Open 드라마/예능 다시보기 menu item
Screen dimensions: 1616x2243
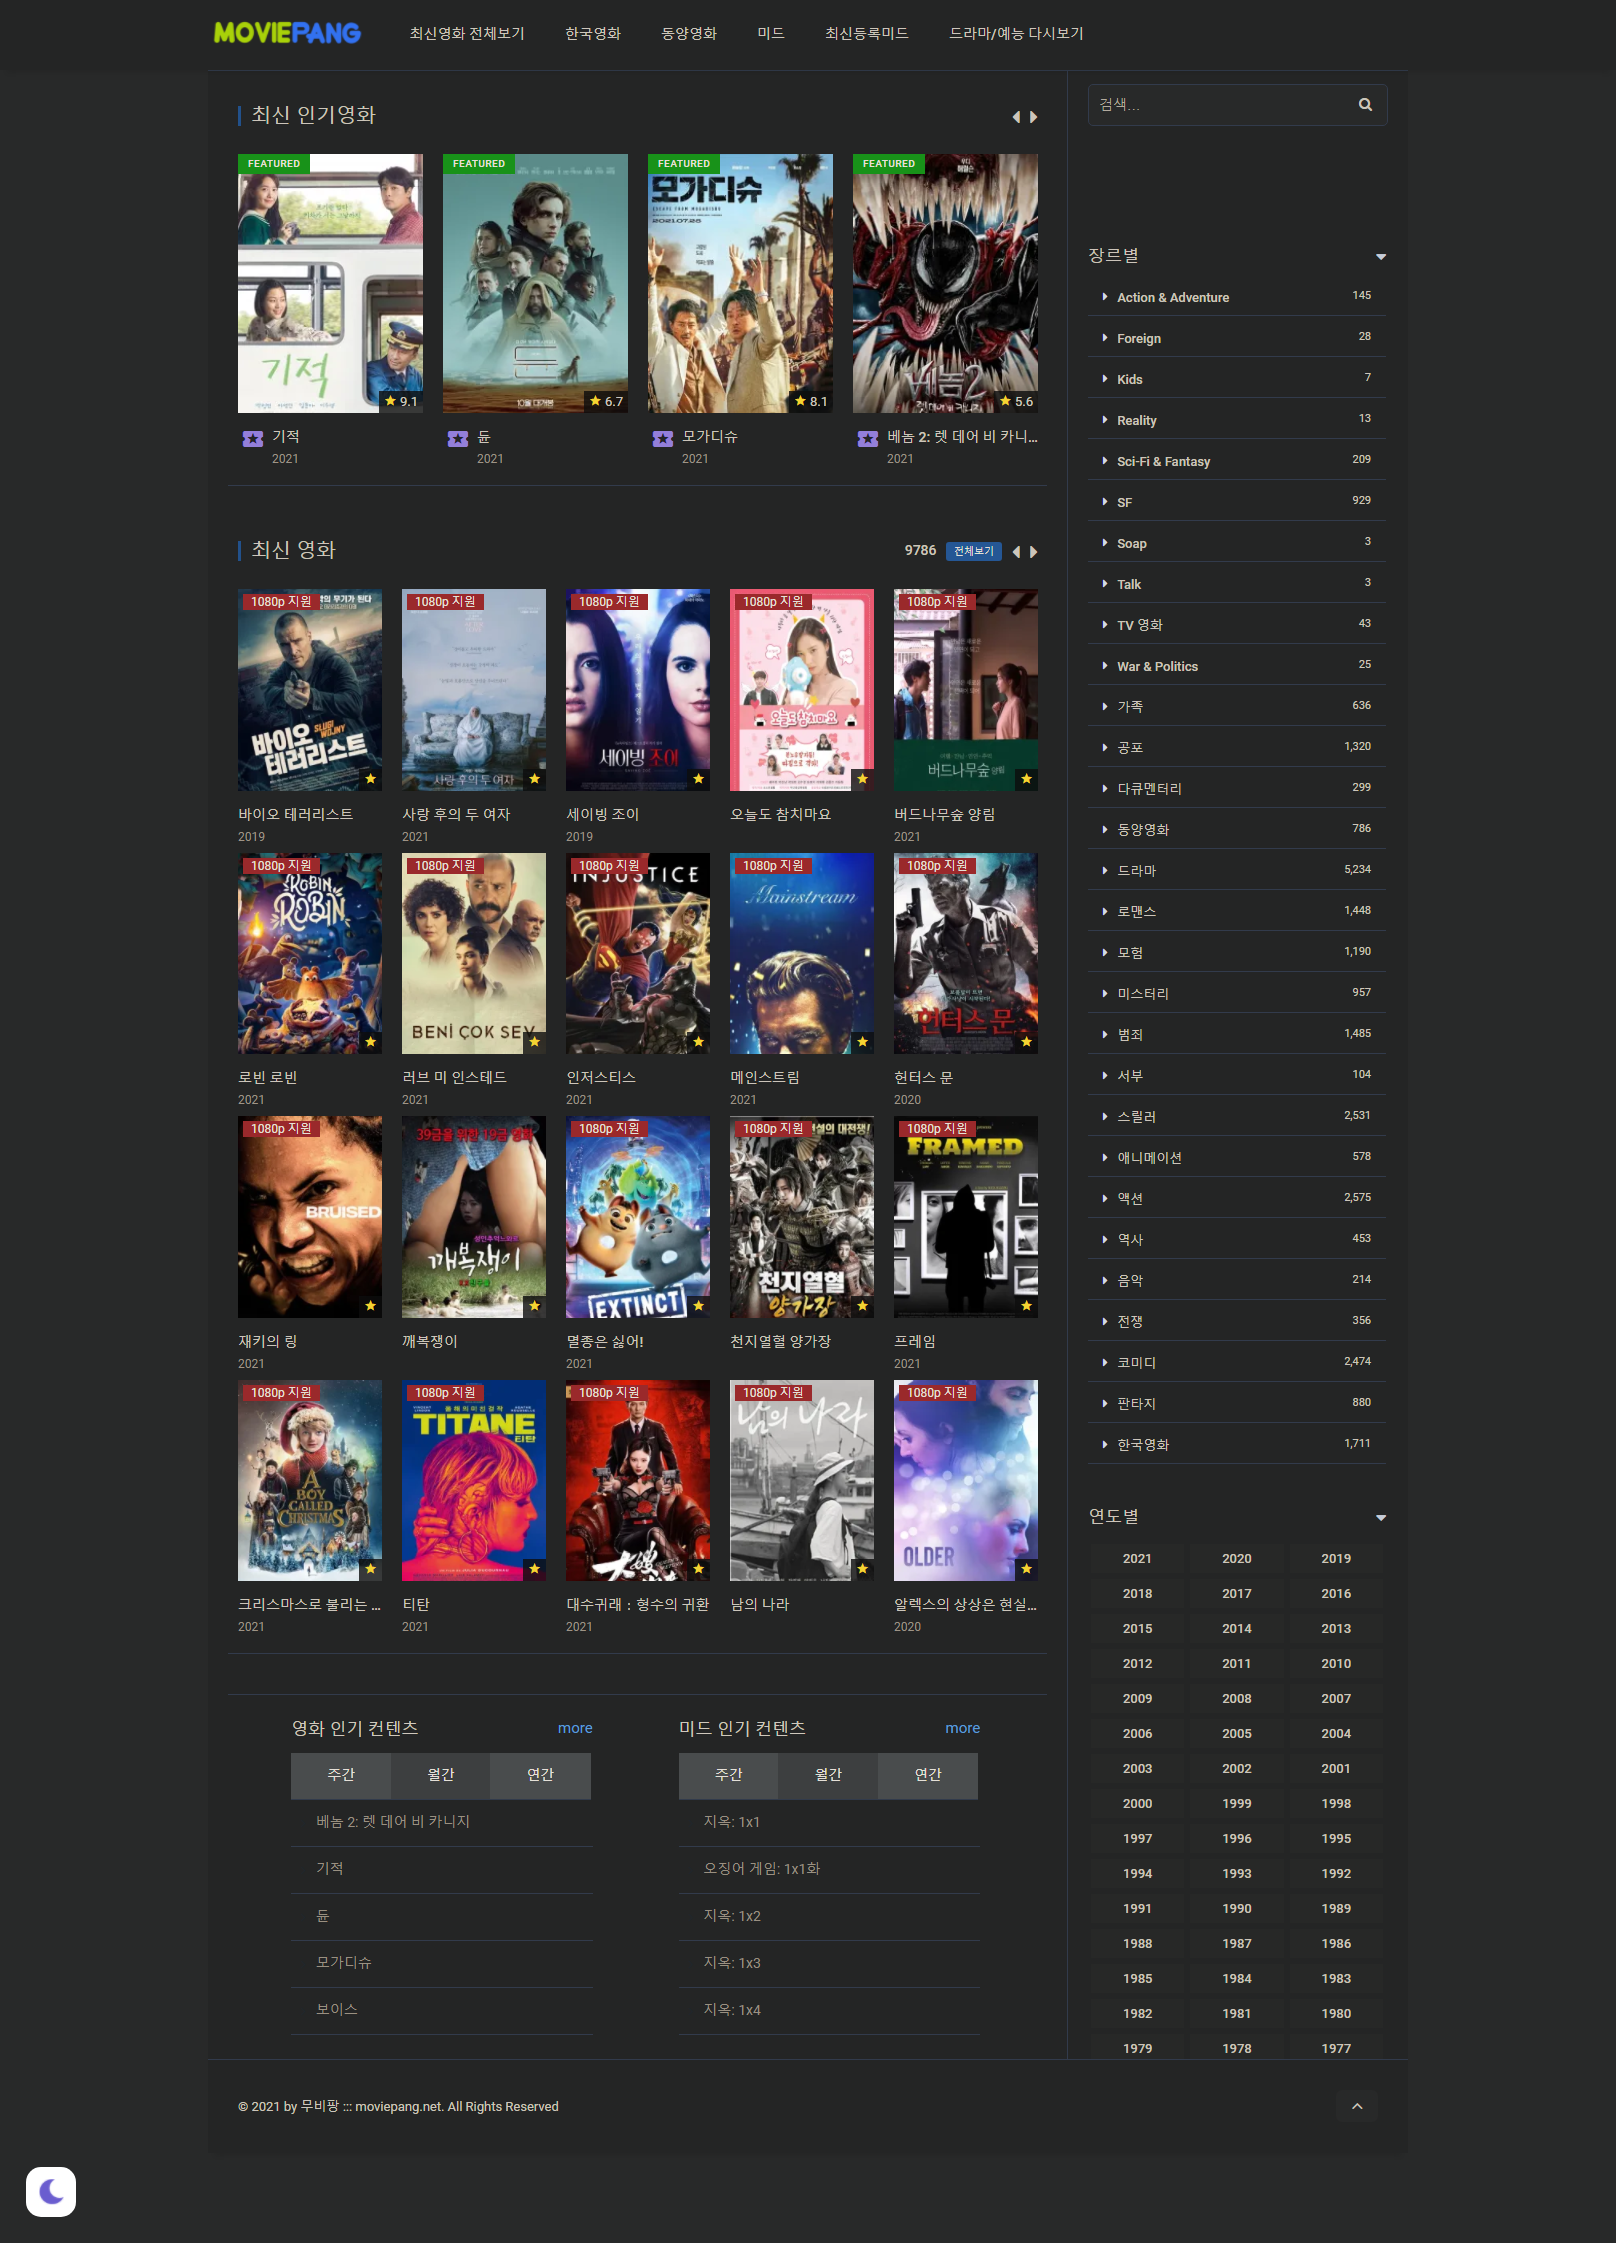tap(1016, 34)
